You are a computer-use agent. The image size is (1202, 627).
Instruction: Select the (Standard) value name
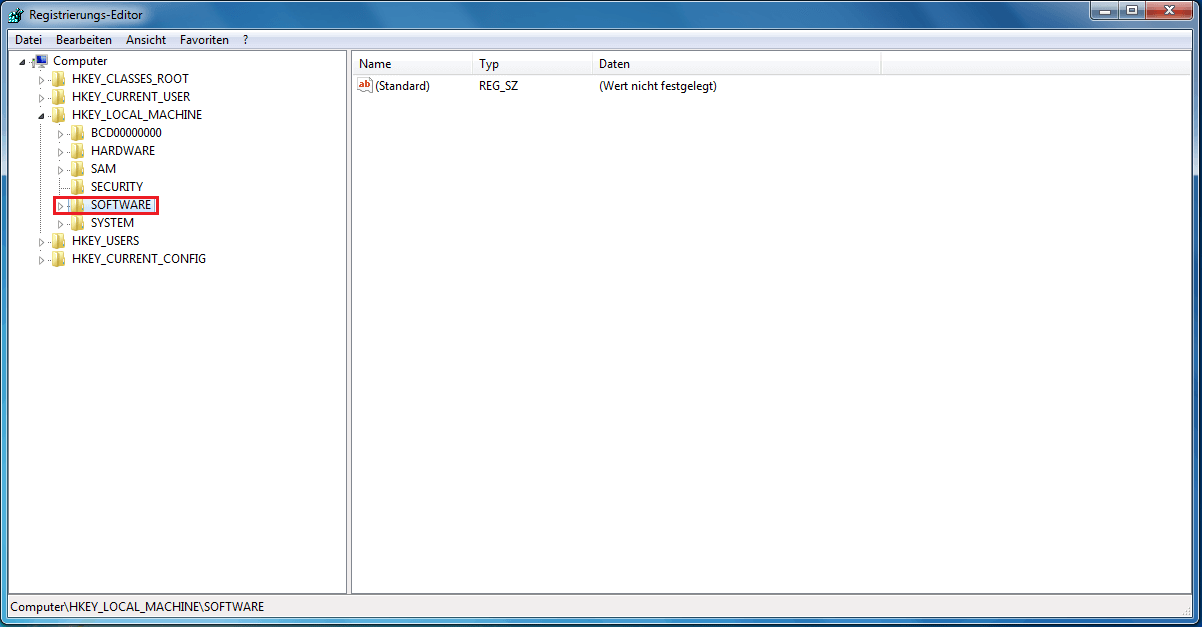click(402, 86)
